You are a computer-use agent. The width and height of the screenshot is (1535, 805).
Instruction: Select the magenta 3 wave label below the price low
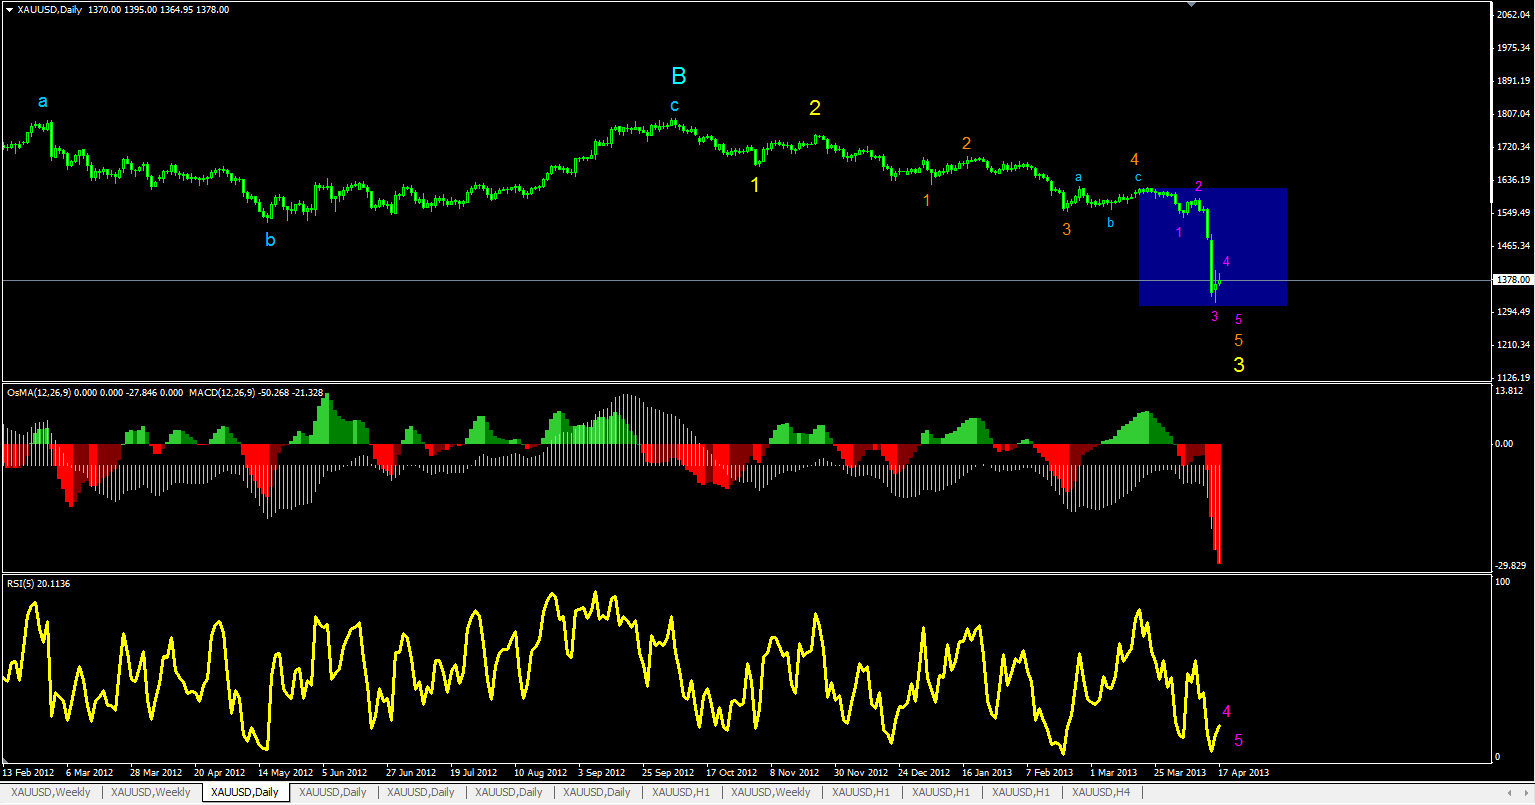coord(1215,317)
